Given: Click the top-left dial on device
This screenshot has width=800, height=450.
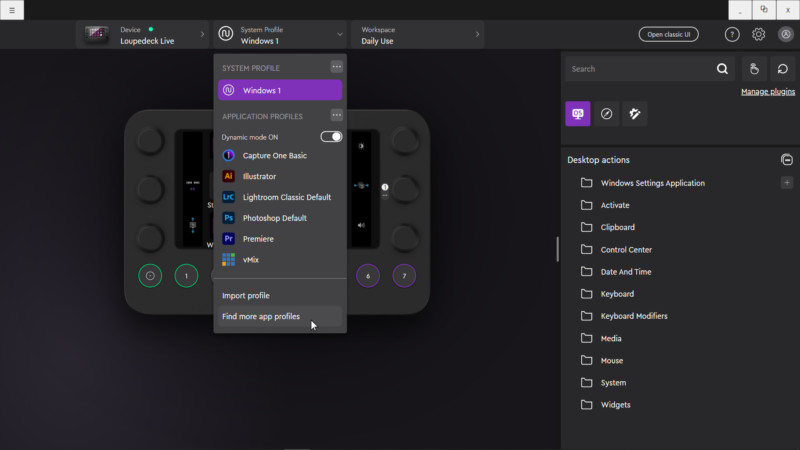Looking at the screenshot, I should 150,141.
